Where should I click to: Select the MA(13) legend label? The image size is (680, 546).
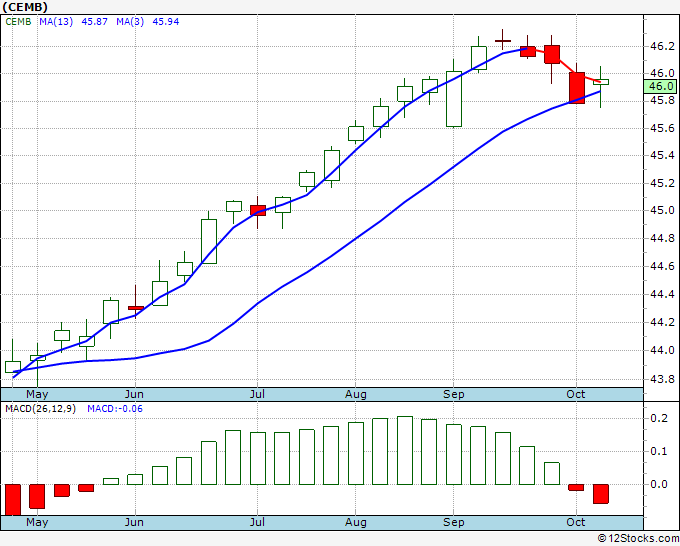[x=56, y=22]
